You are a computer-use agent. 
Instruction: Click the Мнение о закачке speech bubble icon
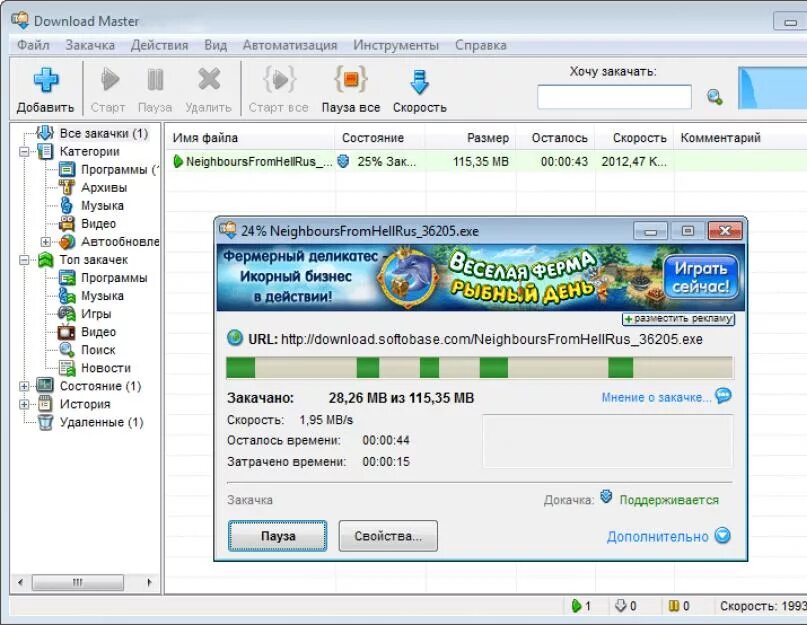pos(723,395)
